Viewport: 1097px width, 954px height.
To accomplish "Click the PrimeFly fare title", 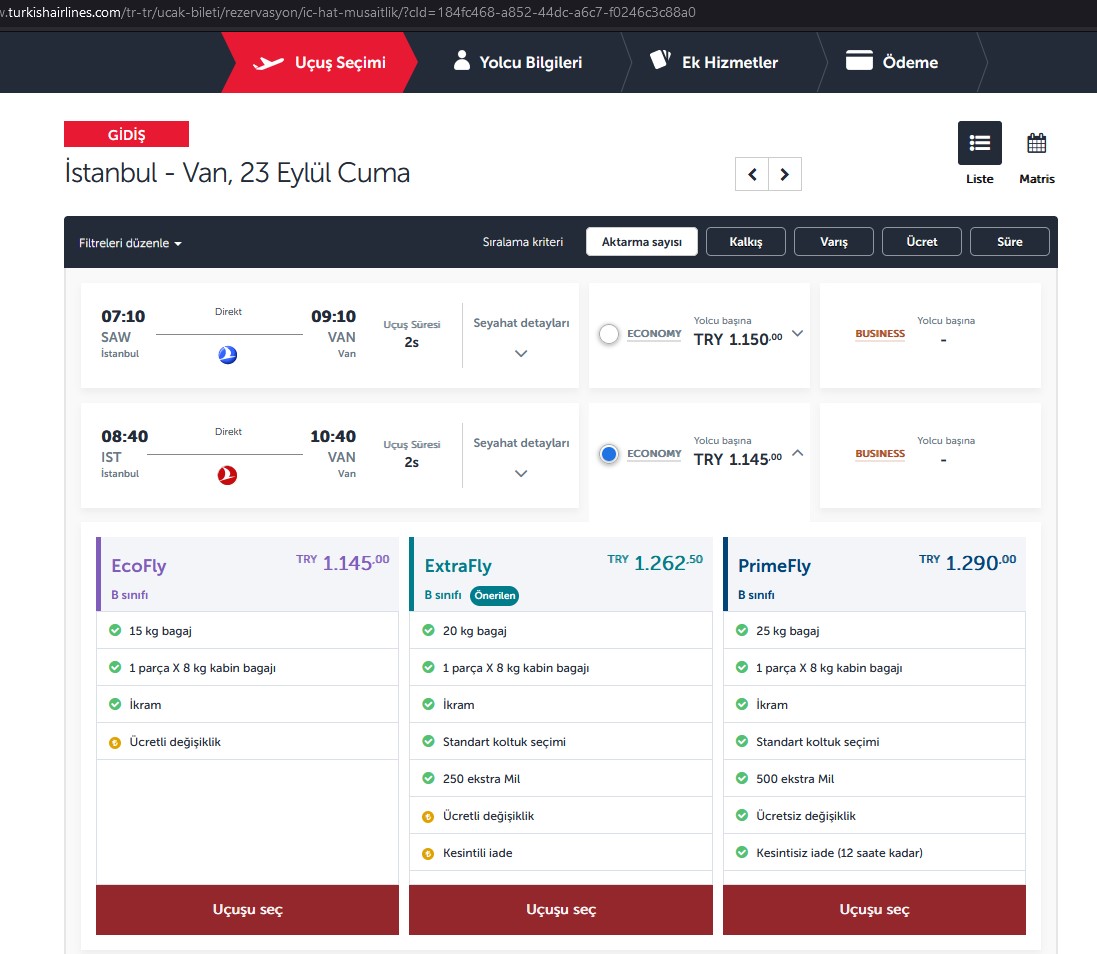I will (774, 566).
